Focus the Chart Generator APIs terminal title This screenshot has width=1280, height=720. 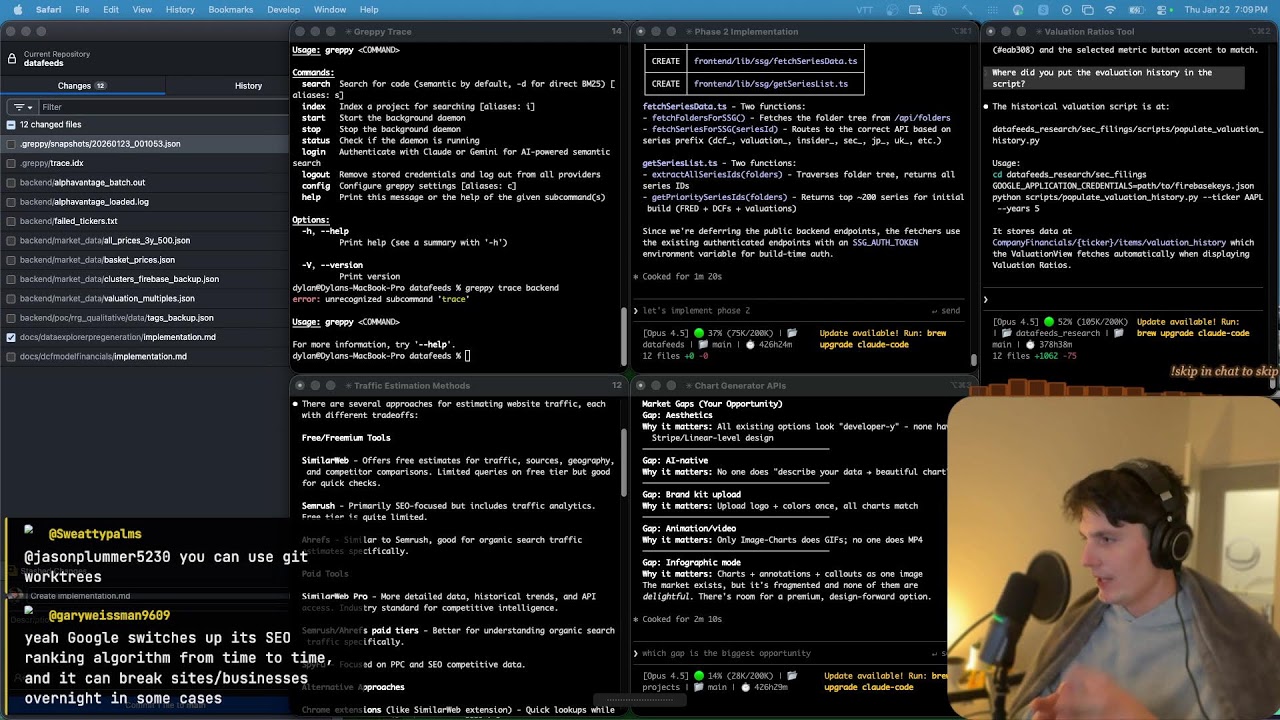pyautogui.click(x=740, y=386)
